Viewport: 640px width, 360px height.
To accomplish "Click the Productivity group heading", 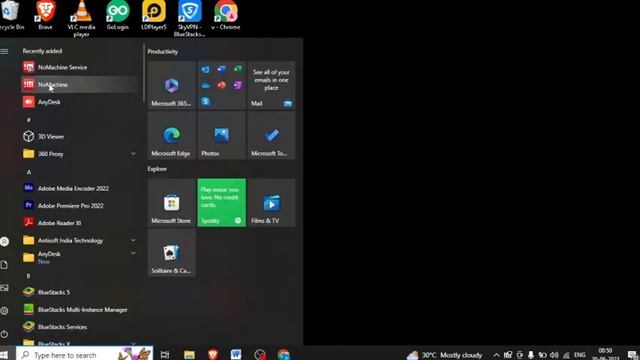I will click(162, 51).
